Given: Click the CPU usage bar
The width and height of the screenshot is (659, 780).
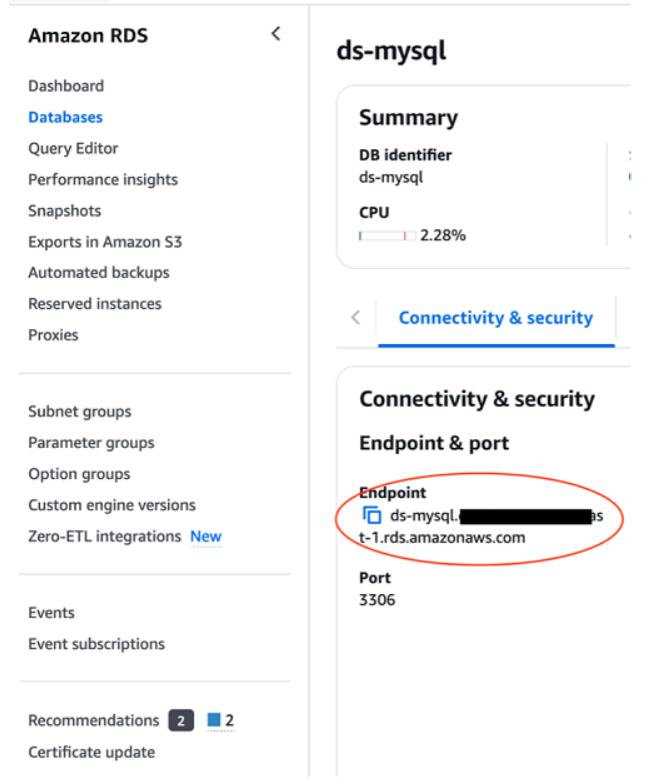Looking at the screenshot, I should pyautogui.click(x=387, y=236).
